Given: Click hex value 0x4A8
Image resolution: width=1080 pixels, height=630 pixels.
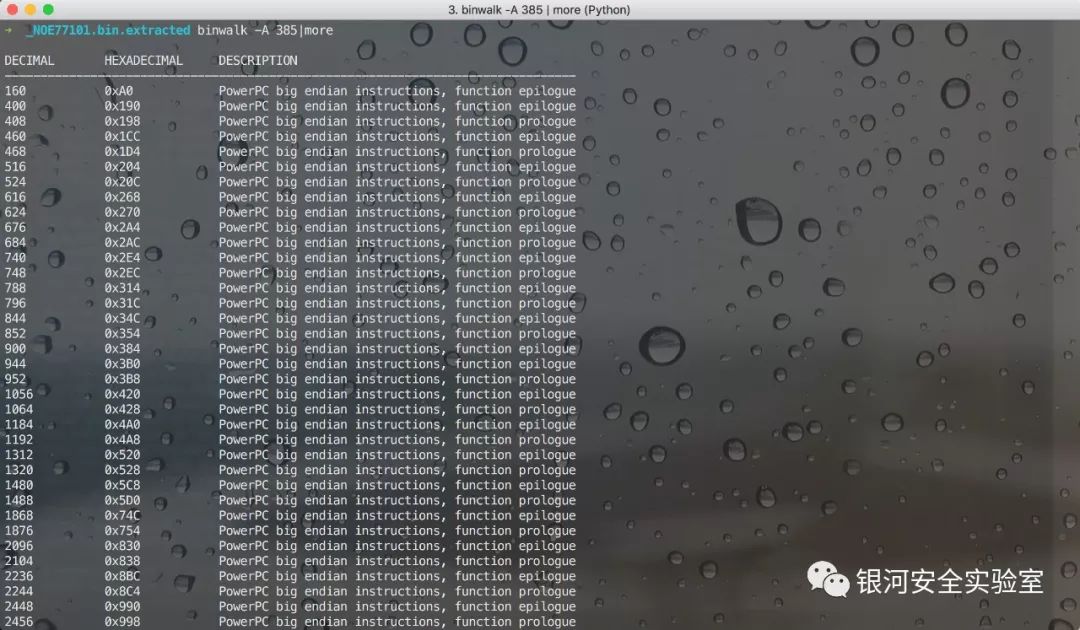Looking at the screenshot, I should [x=122, y=439].
